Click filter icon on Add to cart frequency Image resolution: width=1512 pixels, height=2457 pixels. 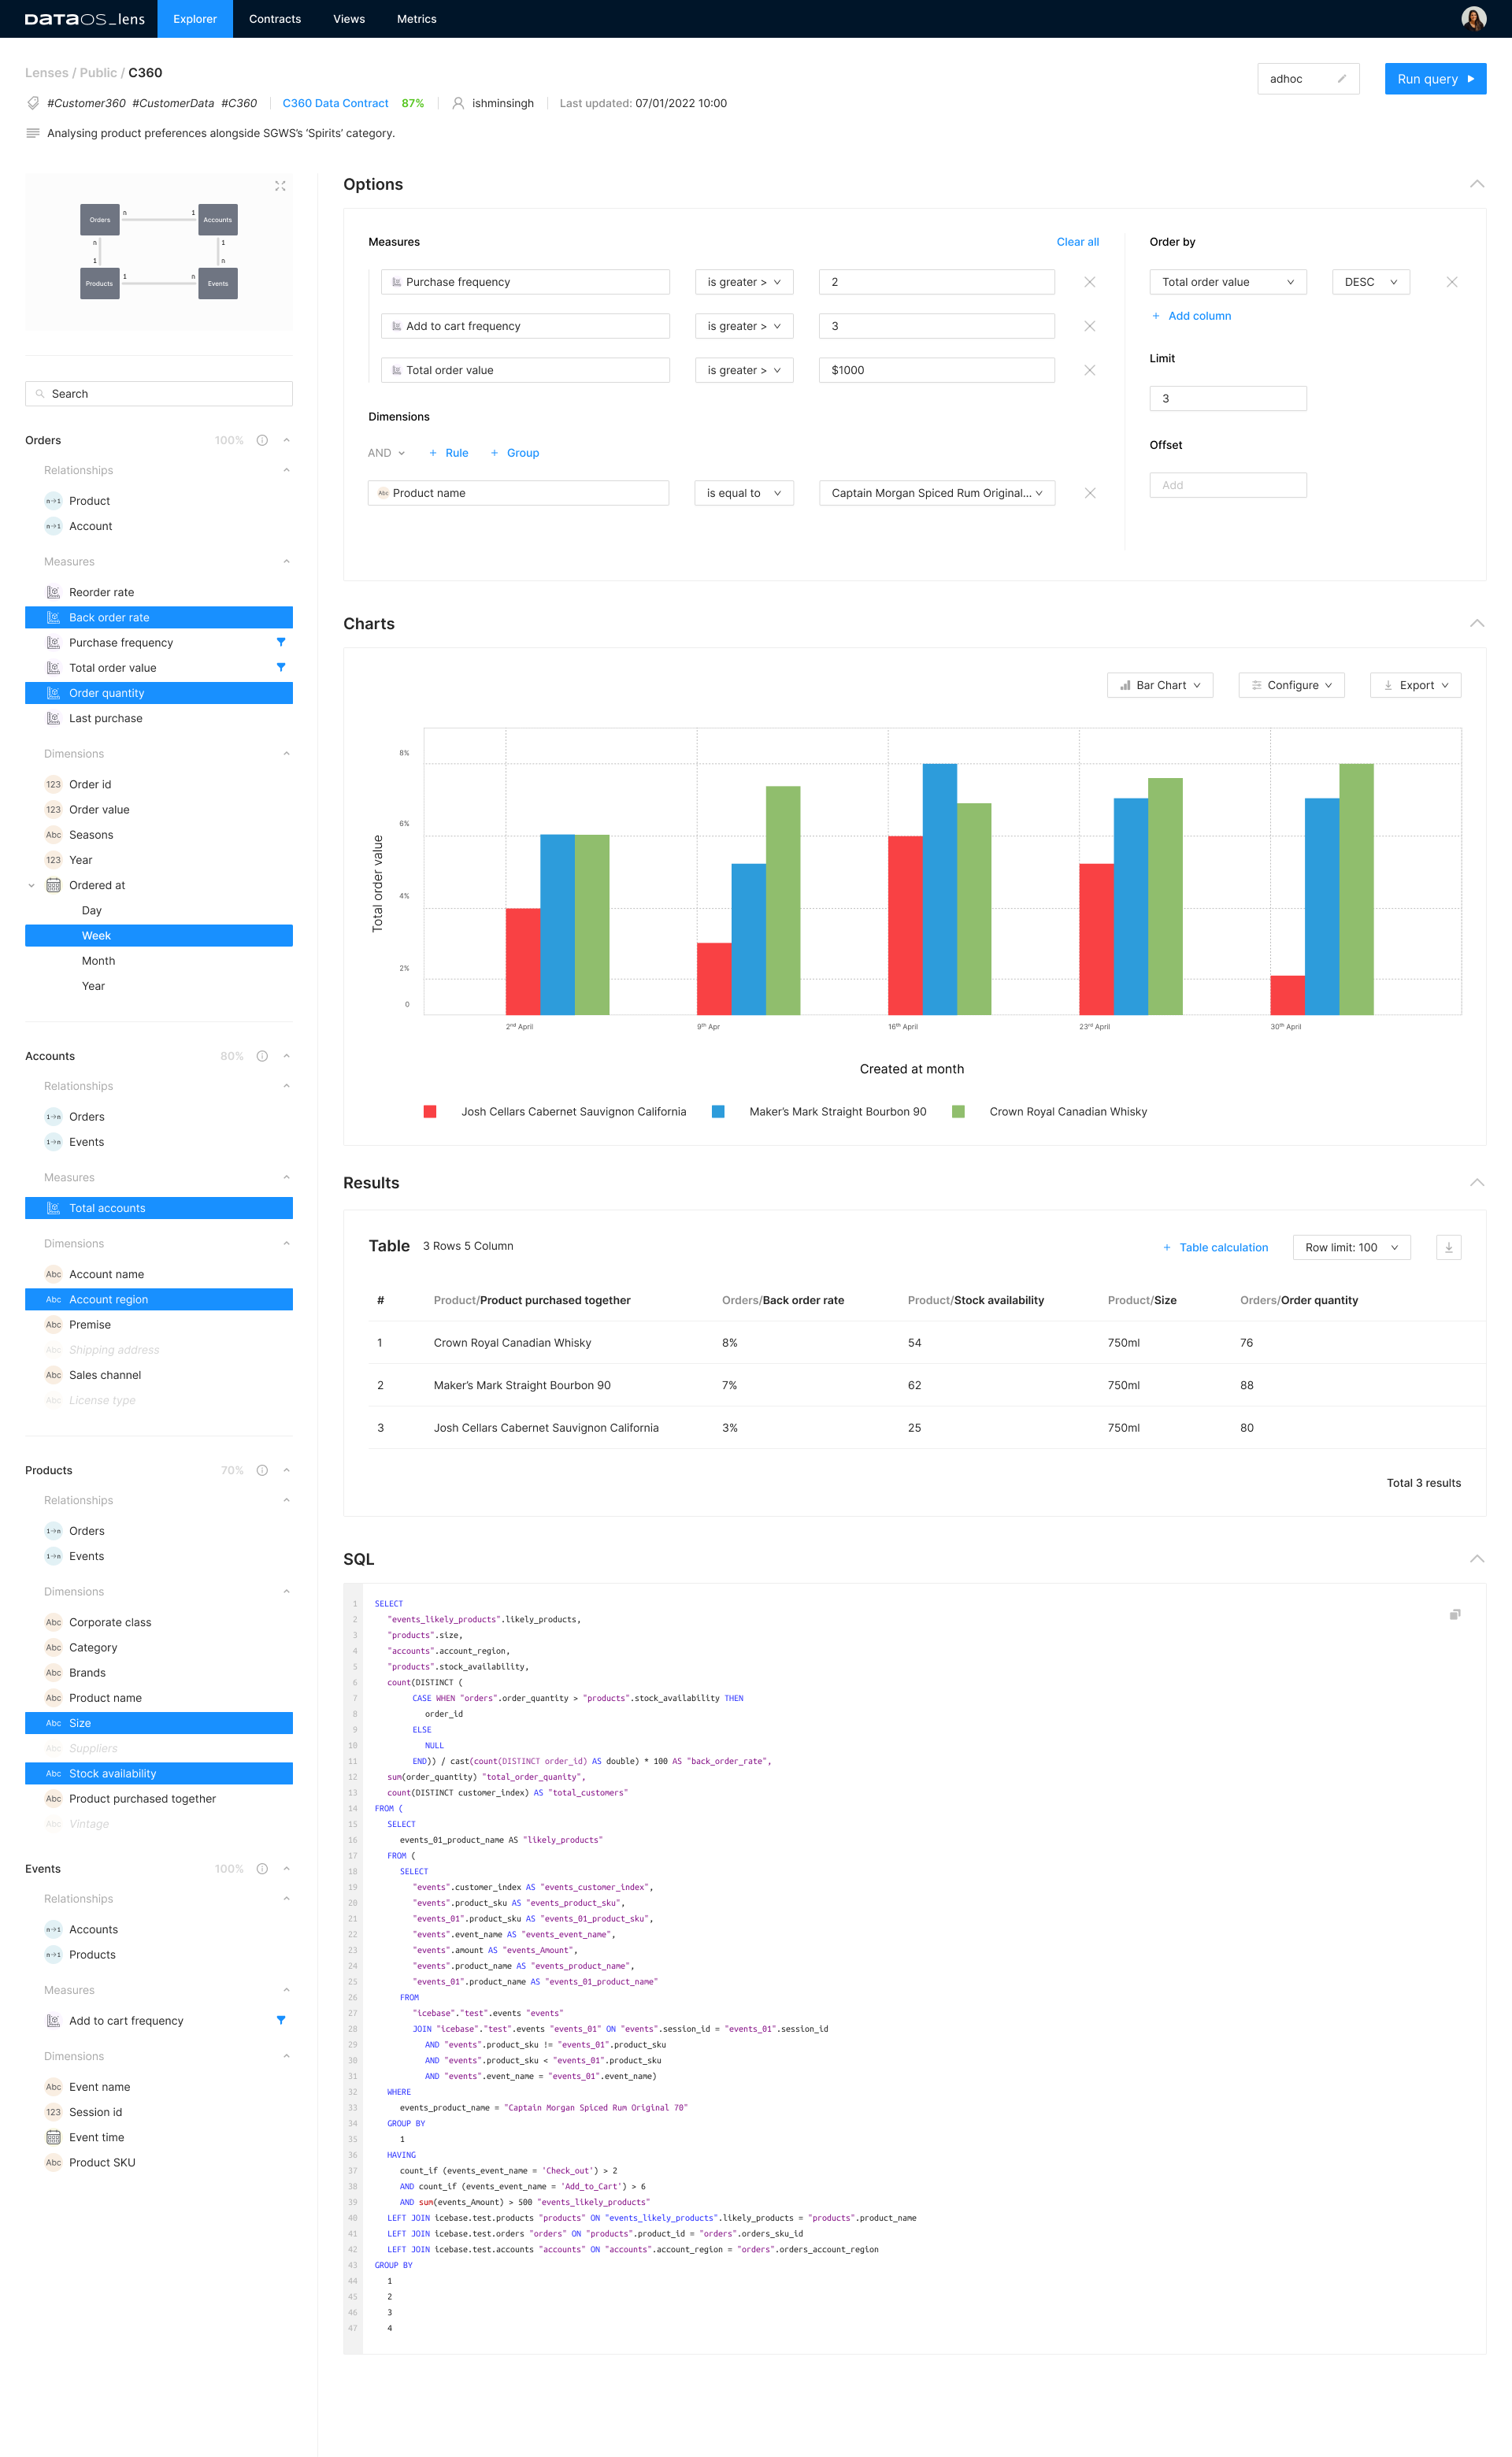pyautogui.click(x=281, y=2020)
